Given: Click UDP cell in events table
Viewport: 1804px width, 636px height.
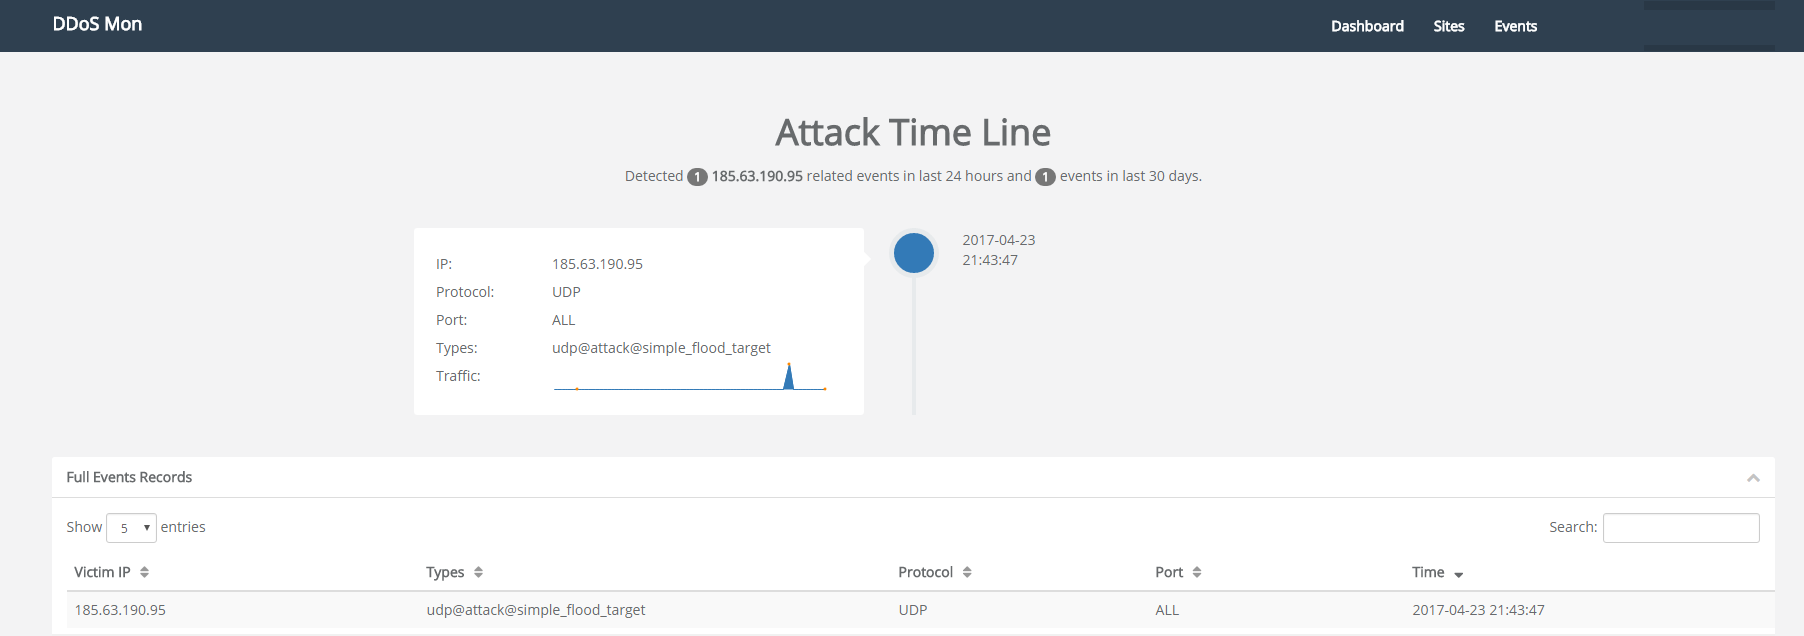Looking at the screenshot, I should click(x=913, y=610).
